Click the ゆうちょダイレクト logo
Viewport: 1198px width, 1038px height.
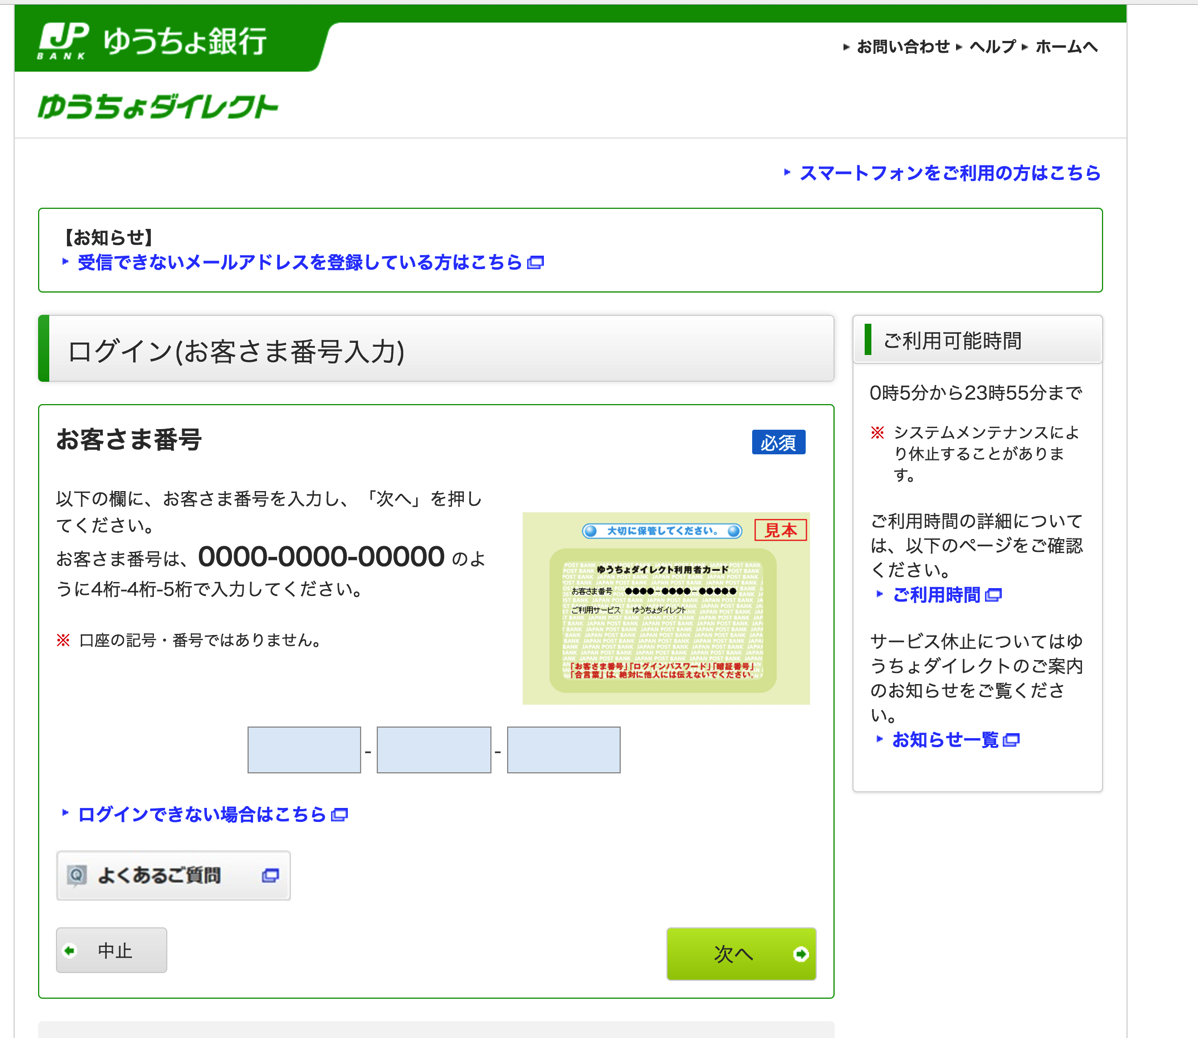(x=158, y=107)
